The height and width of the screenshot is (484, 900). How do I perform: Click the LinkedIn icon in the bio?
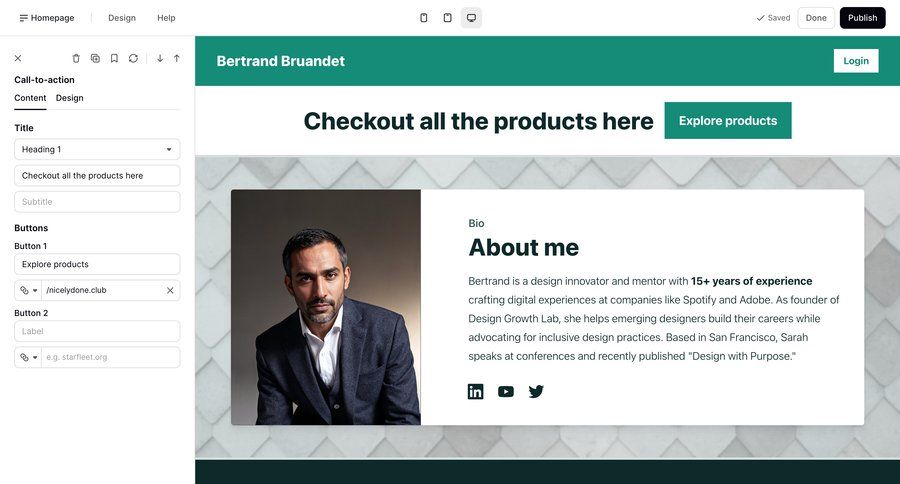click(476, 391)
